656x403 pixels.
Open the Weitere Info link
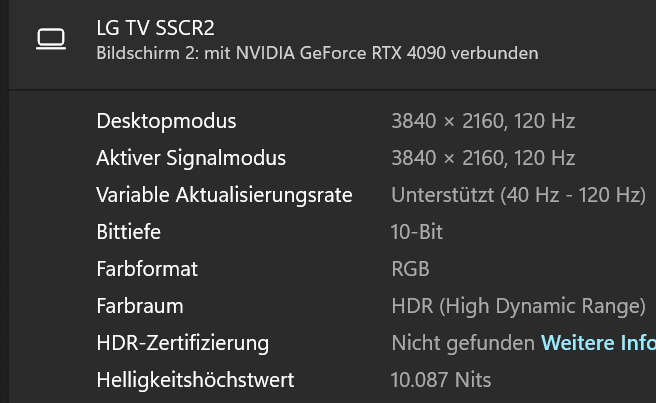[598, 343]
